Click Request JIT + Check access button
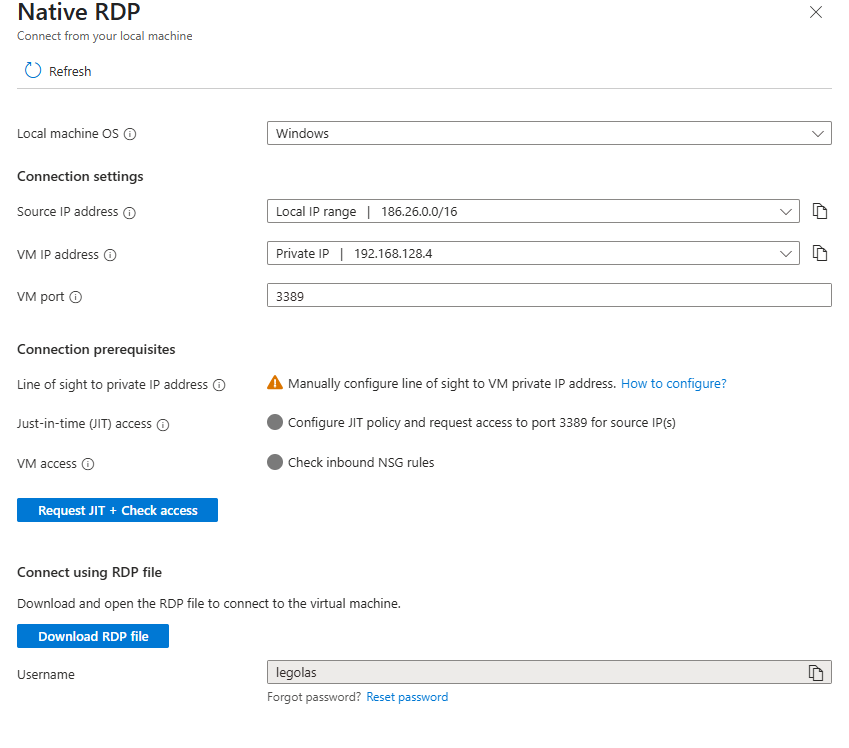849x748 pixels. click(x=117, y=510)
